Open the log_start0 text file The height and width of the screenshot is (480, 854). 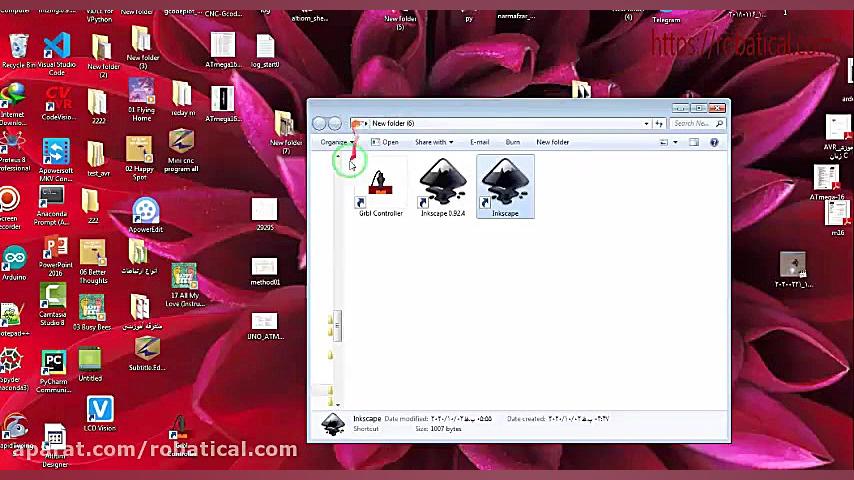(265, 51)
